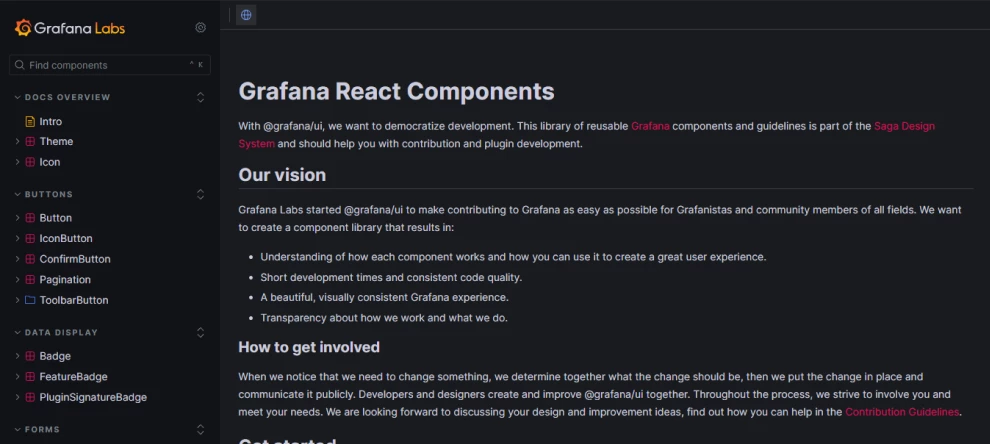The height and width of the screenshot is (444, 990).
Task: Expand all under DOCS OVERVIEW arrows
Action: point(201,97)
